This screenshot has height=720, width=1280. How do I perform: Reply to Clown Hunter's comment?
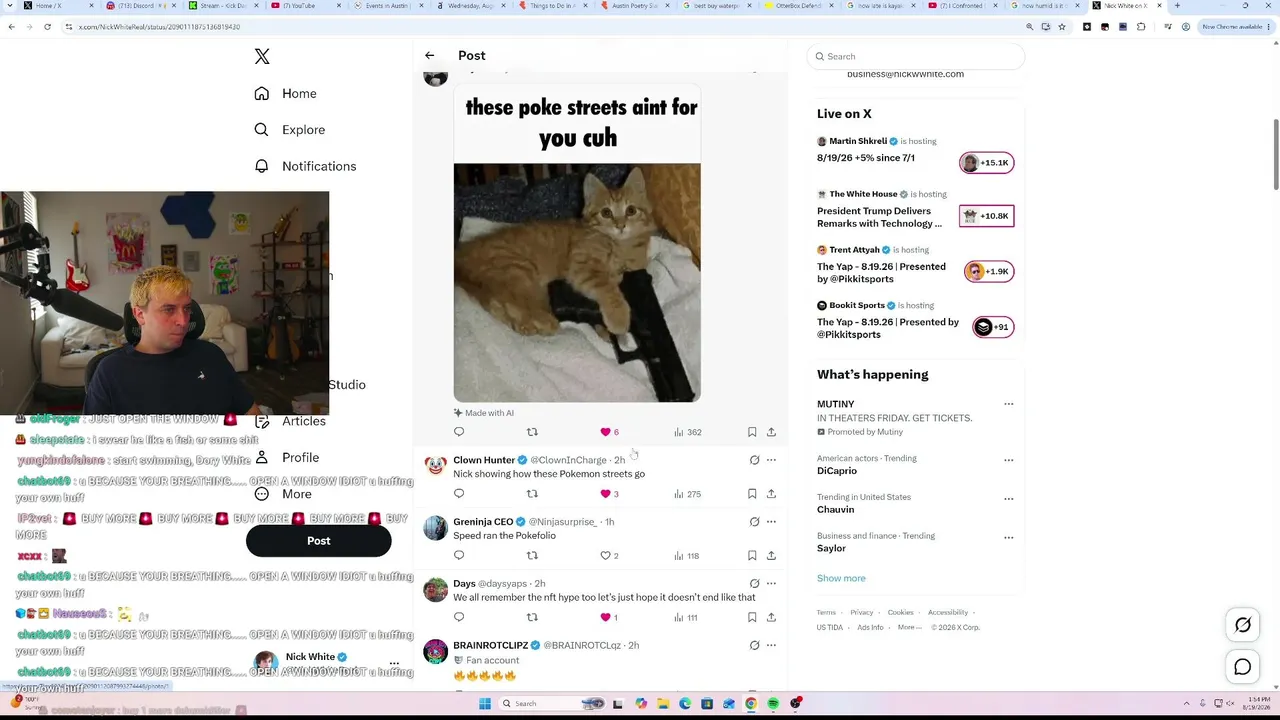click(x=459, y=494)
